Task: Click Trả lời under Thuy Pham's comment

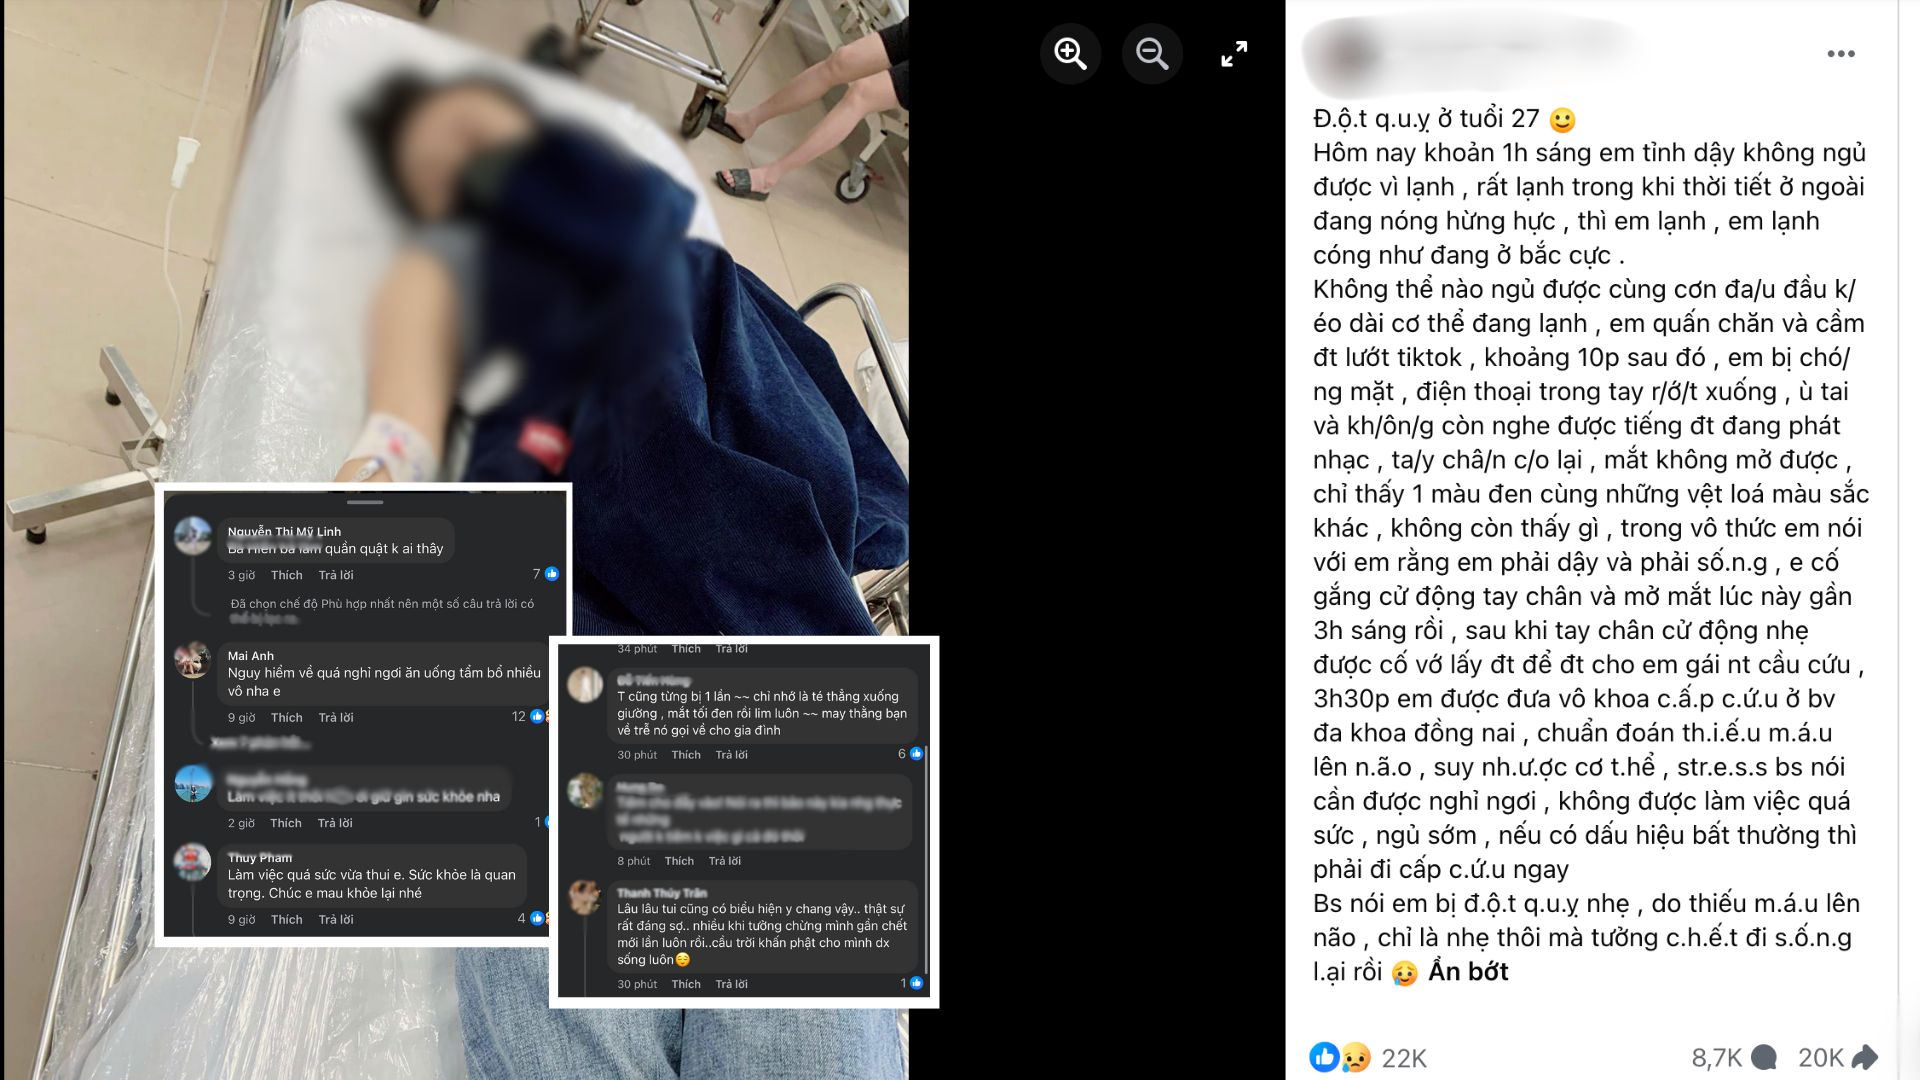Action: tap(335, 919)
